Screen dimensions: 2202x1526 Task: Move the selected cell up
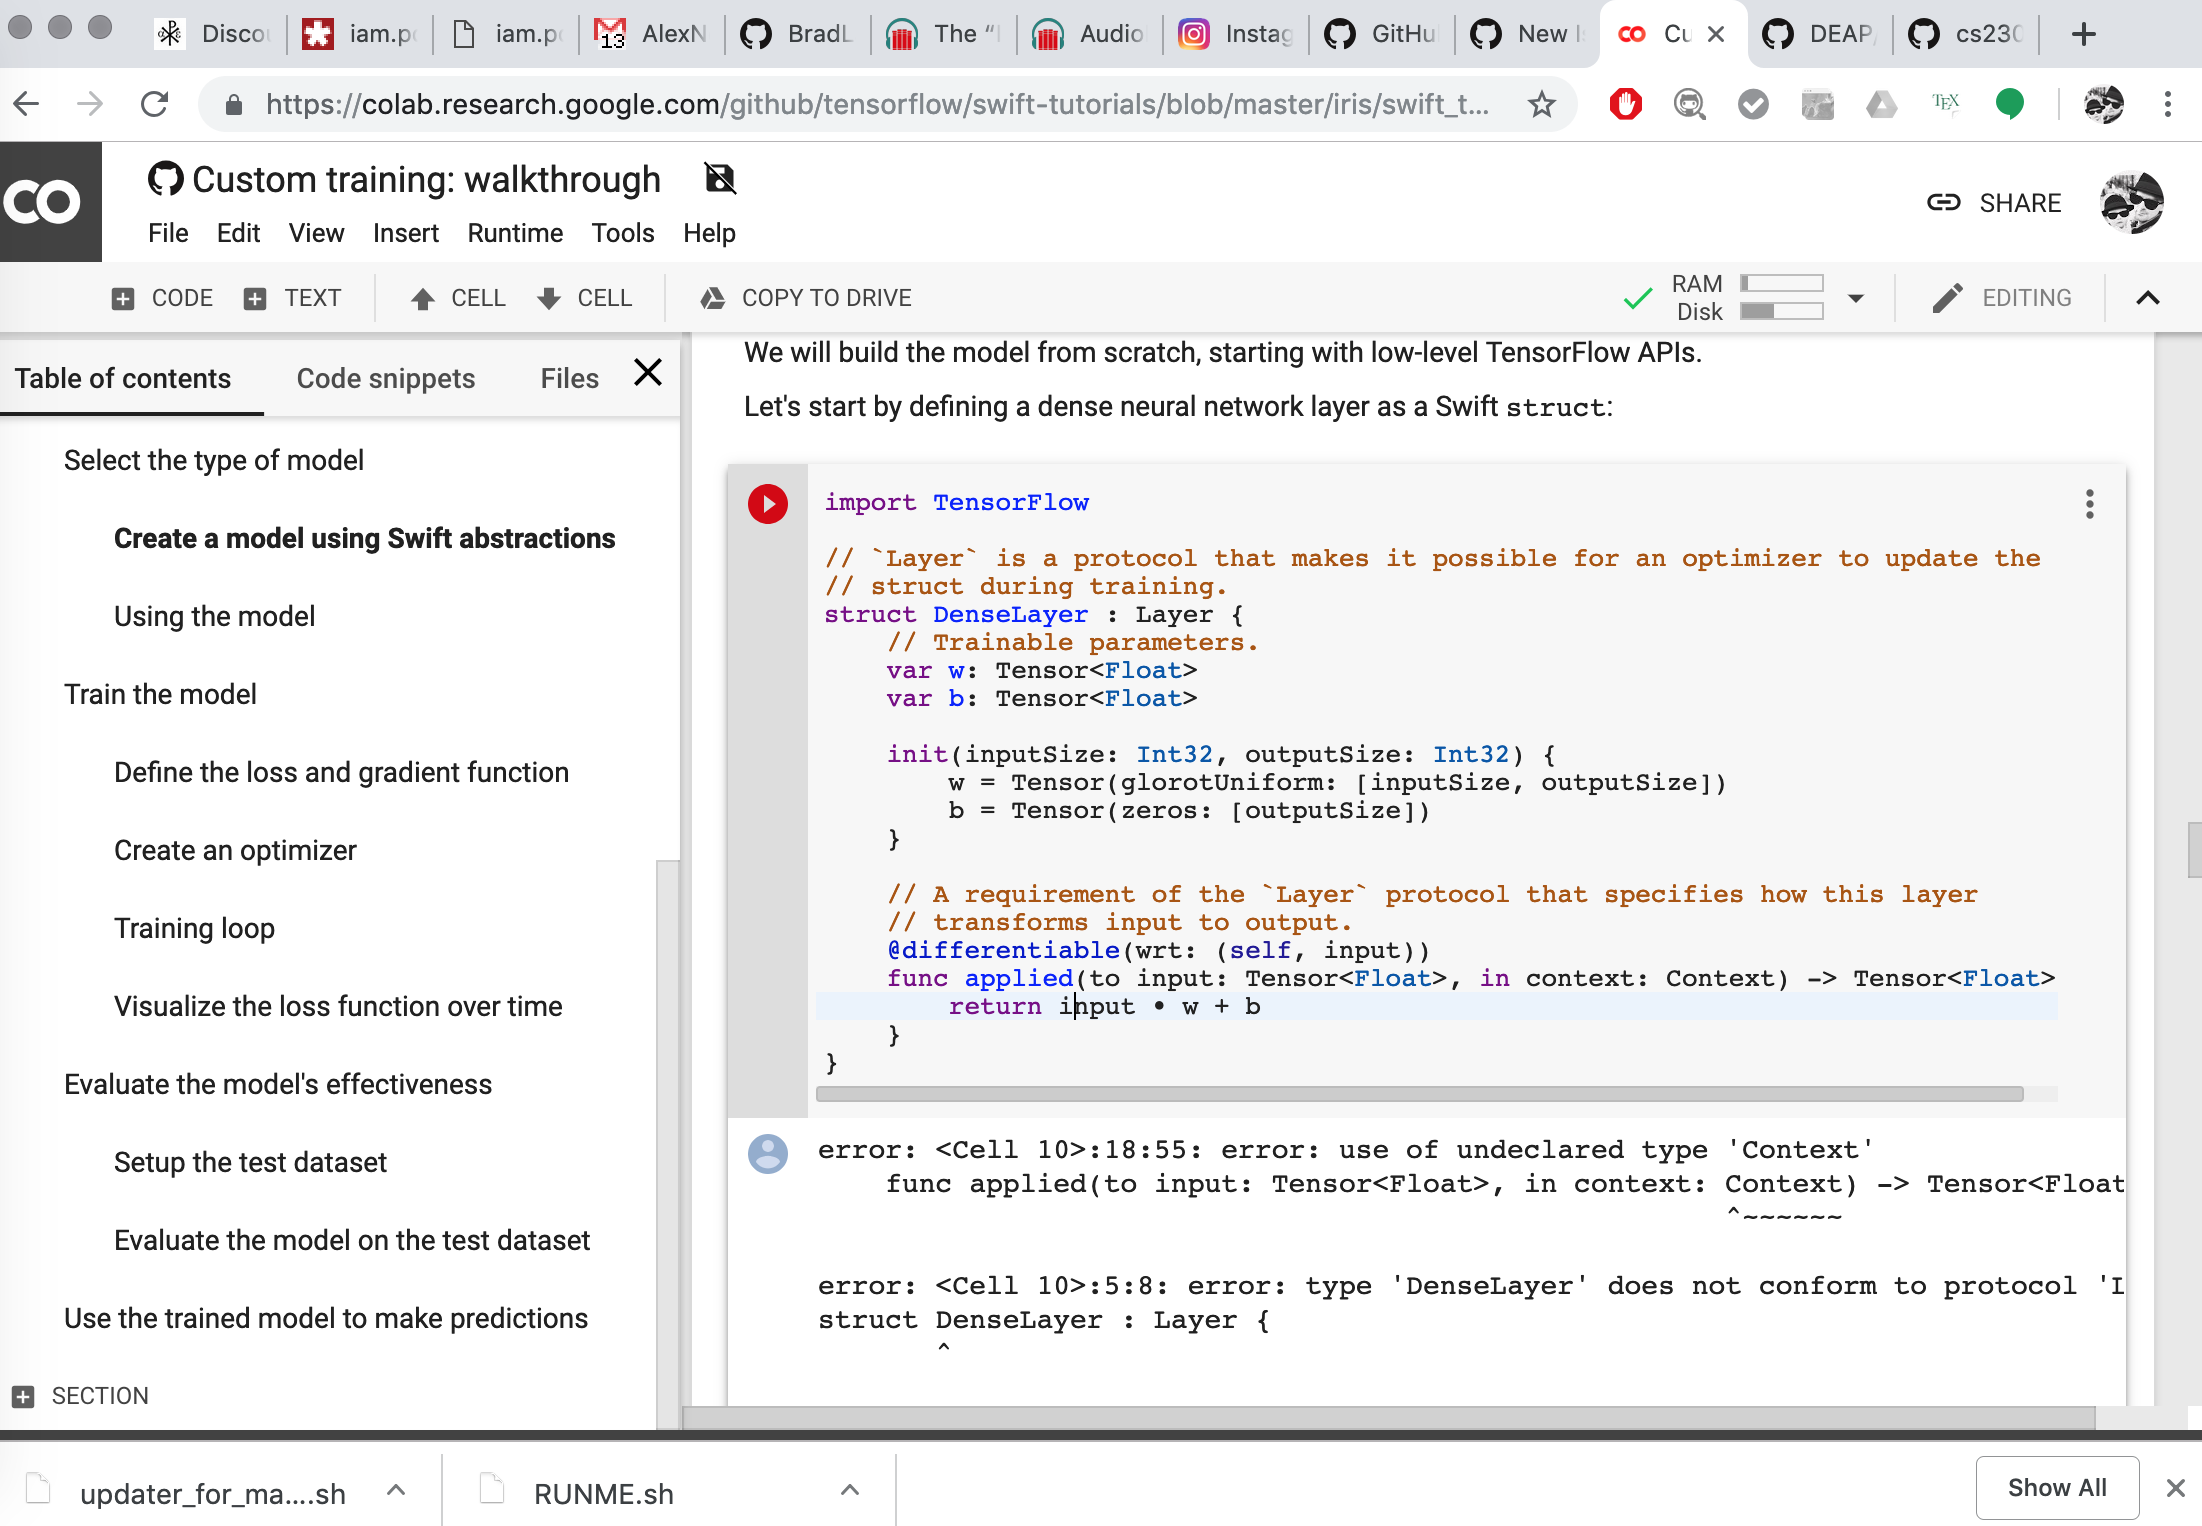click(457, 298)
